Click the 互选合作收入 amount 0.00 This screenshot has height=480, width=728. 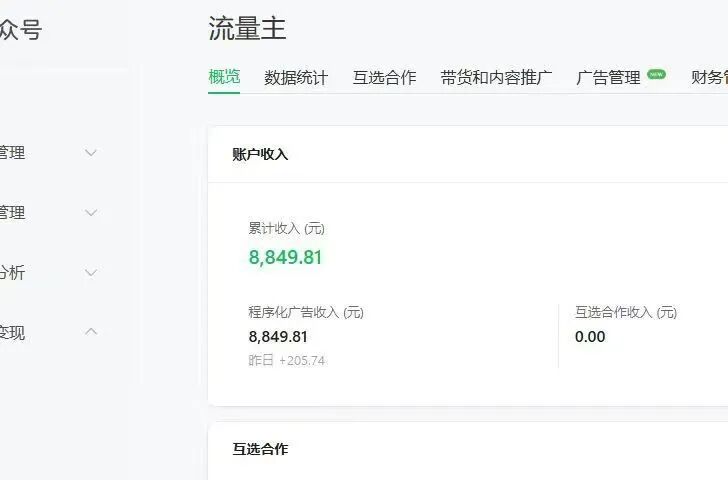coord(590,336)
